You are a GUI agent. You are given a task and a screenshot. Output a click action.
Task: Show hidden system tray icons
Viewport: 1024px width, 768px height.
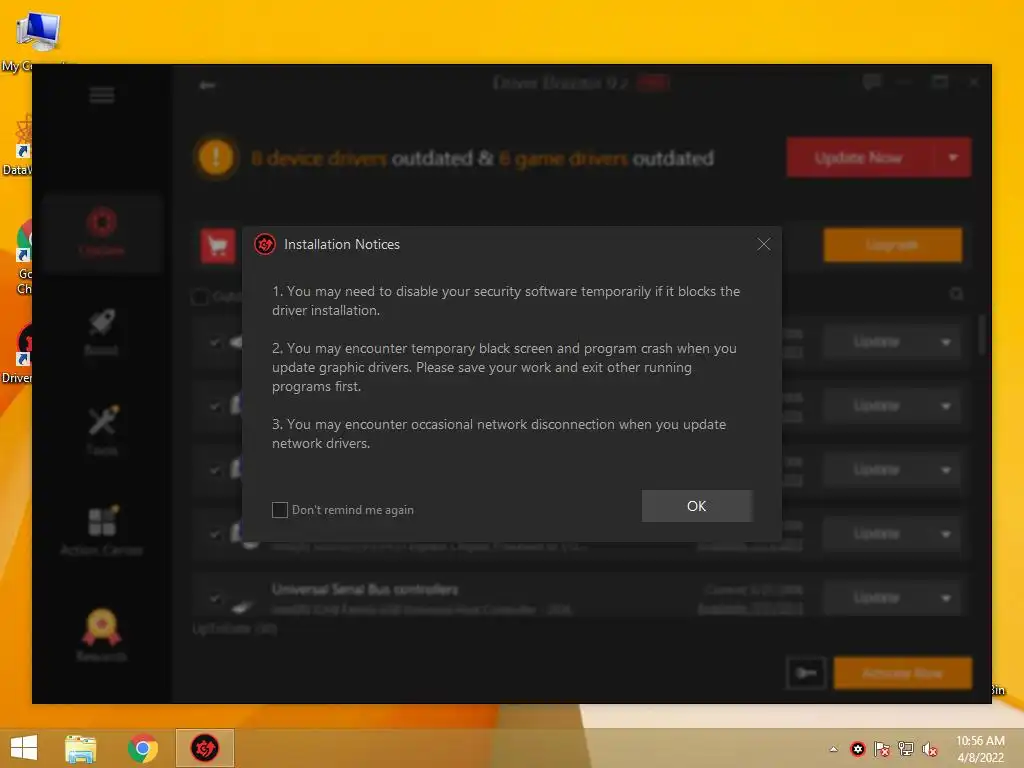[833, 749]
